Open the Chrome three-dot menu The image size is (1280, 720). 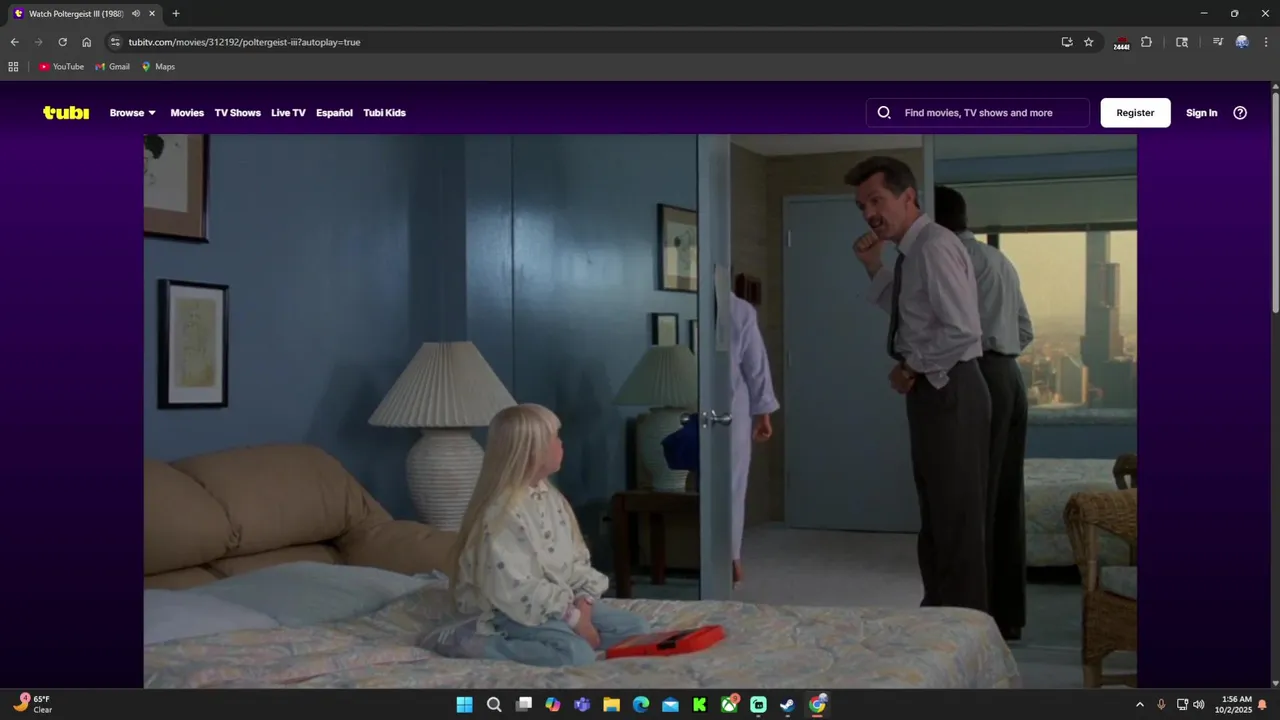1266,42
